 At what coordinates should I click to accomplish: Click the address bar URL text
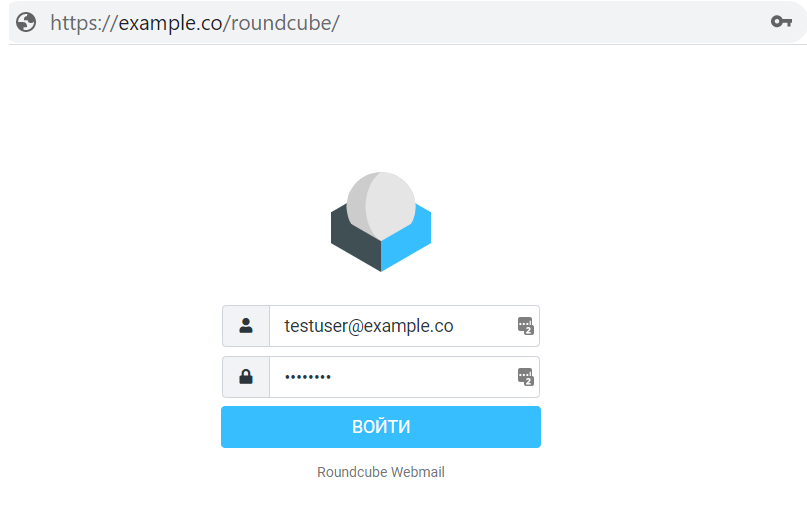[x=195, y=22]
